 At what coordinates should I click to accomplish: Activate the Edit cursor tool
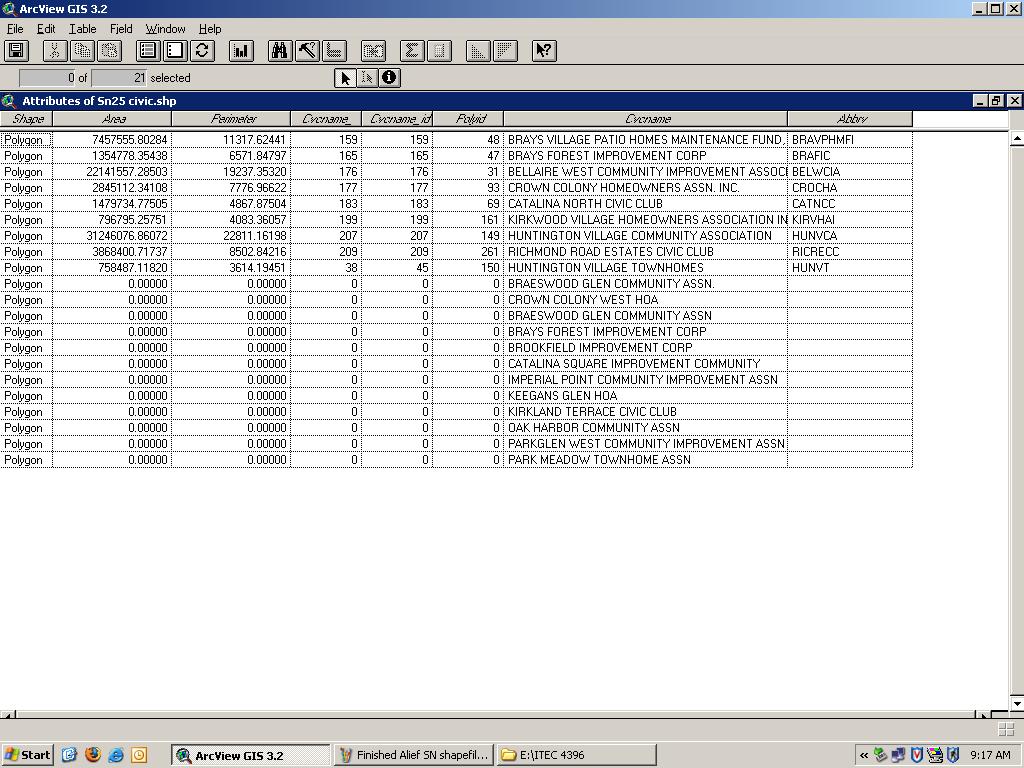[x=367, y=78]
